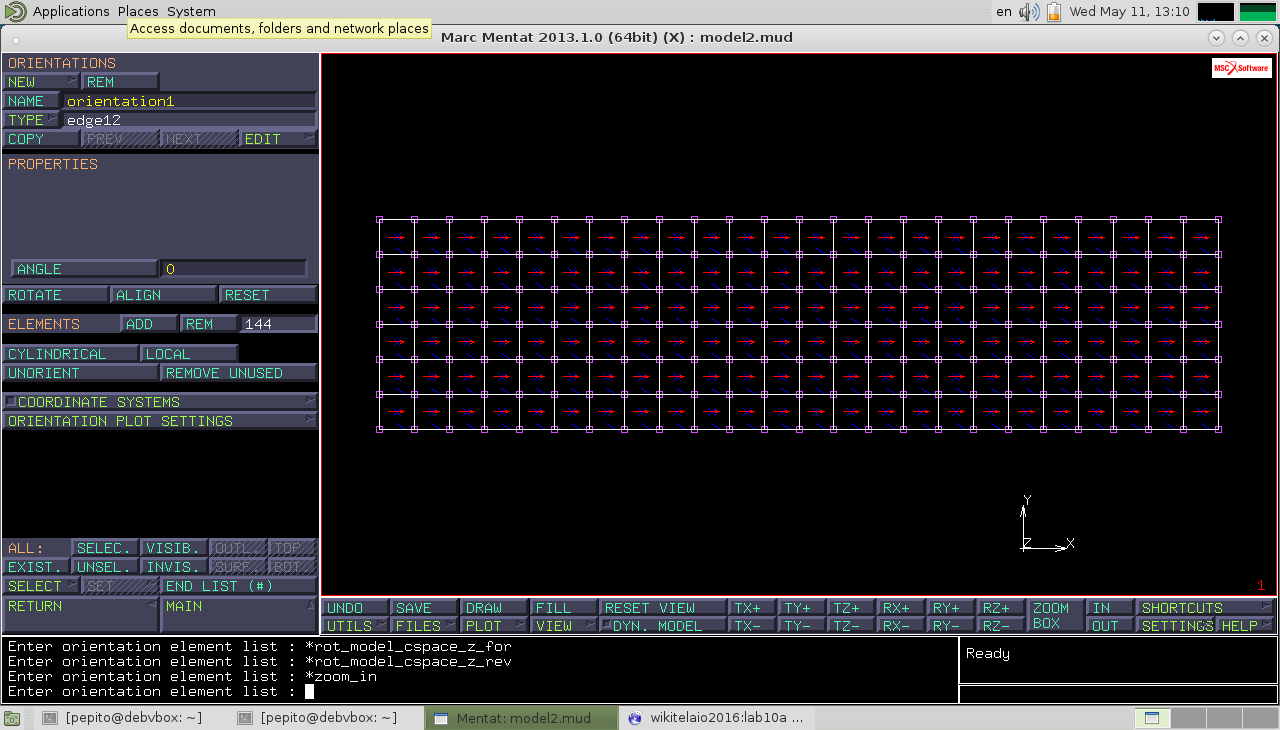Screen dimensions: 1280x730
Task: Click the MSC Software logo in the viewport
Action: (x=1241, y=68)
